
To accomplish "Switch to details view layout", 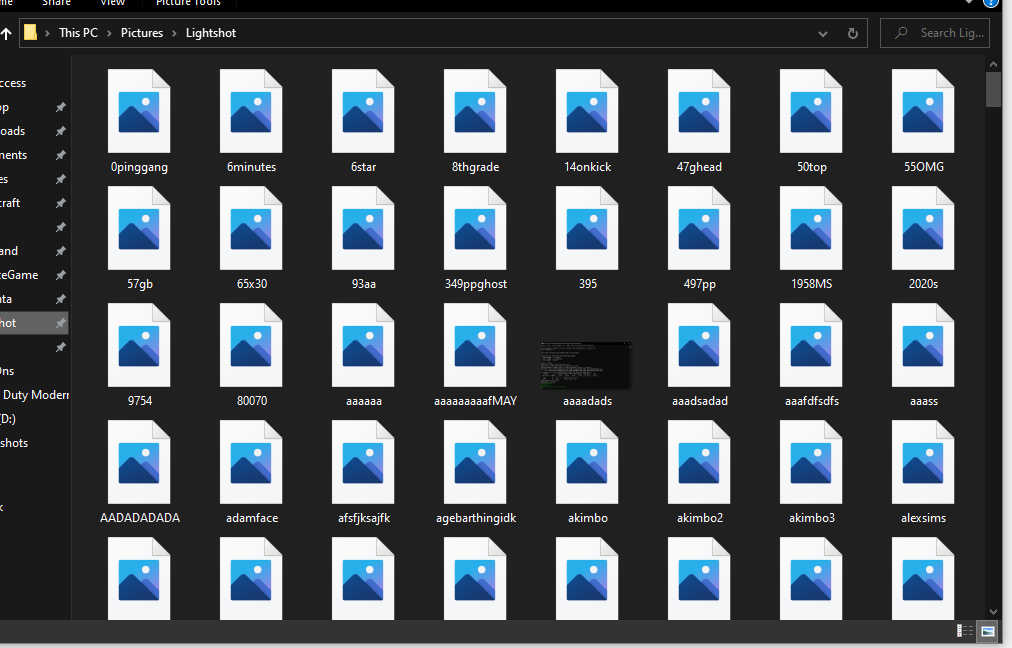I will click(965, 631).
